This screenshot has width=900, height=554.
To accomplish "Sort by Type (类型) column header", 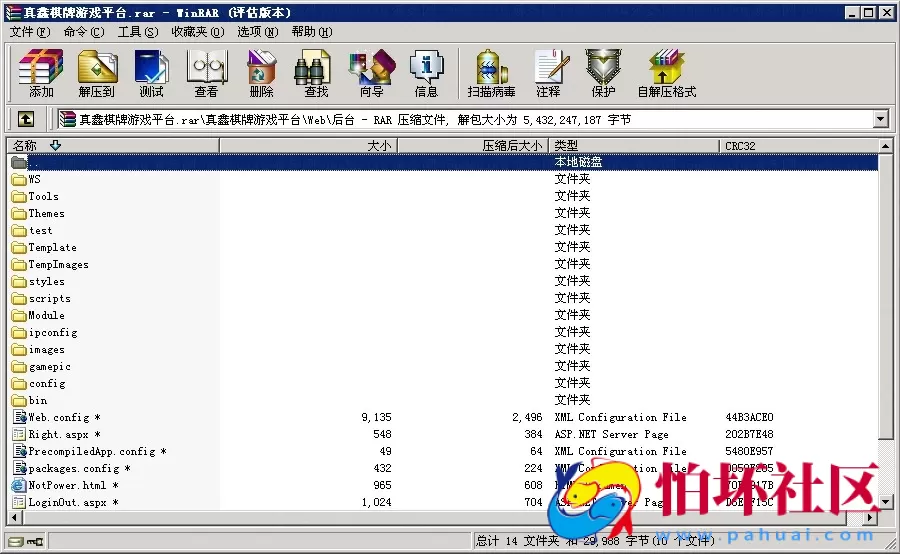I will click(x=634, y=146).
